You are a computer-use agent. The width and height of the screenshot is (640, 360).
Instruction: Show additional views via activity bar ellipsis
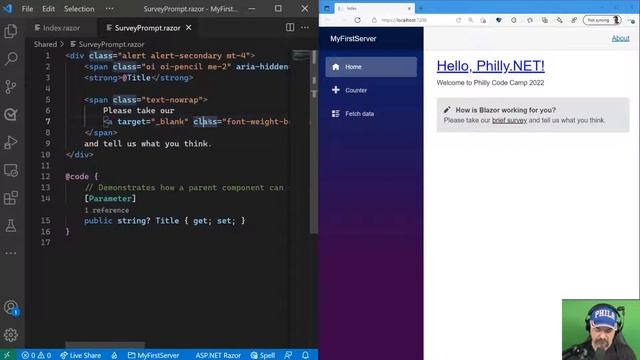point(11,253)
